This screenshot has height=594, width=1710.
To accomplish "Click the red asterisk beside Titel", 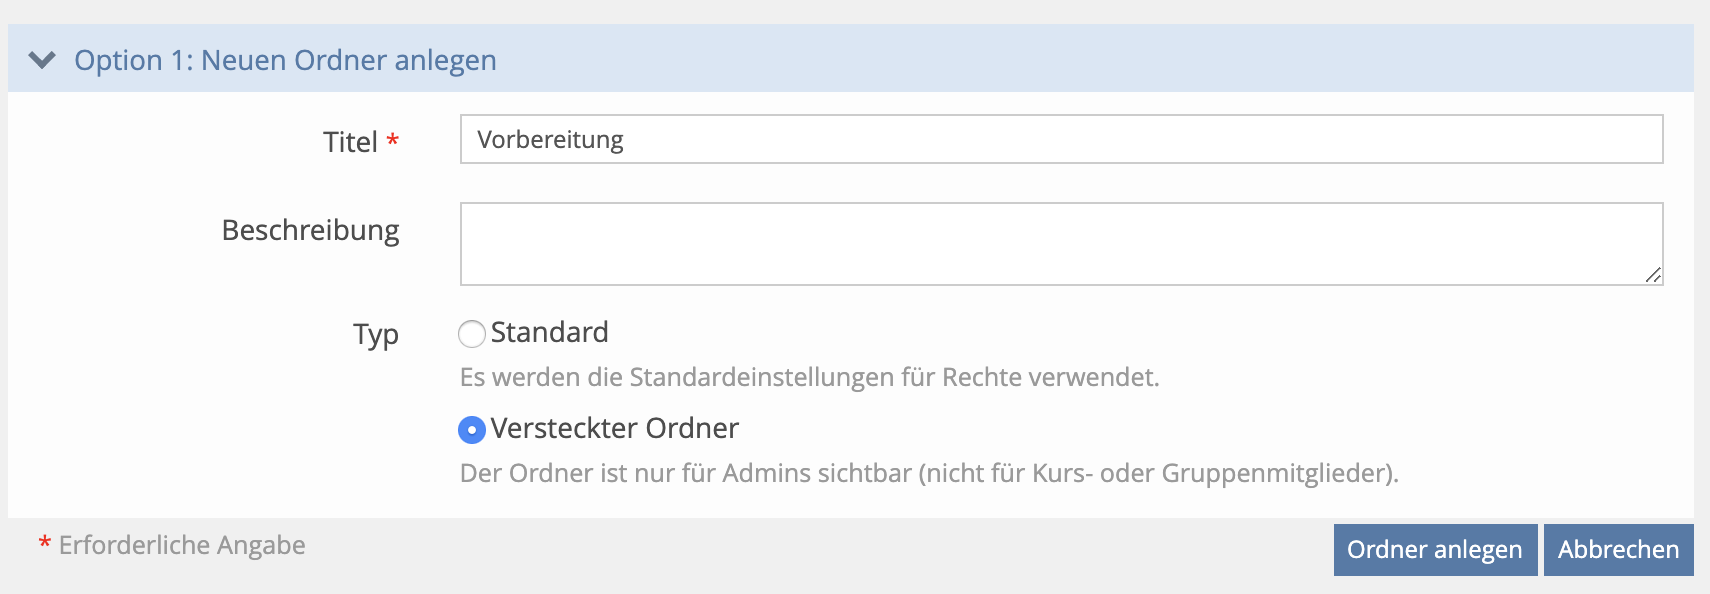I will [393, 140].
